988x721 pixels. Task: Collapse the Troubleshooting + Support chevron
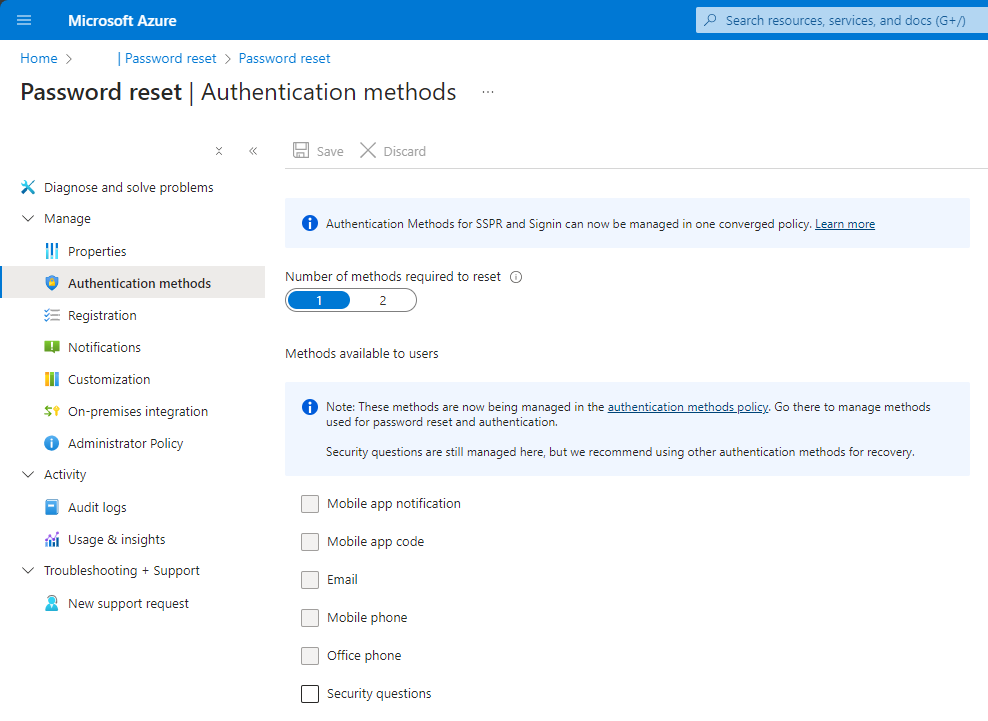[x=28, y=570]
